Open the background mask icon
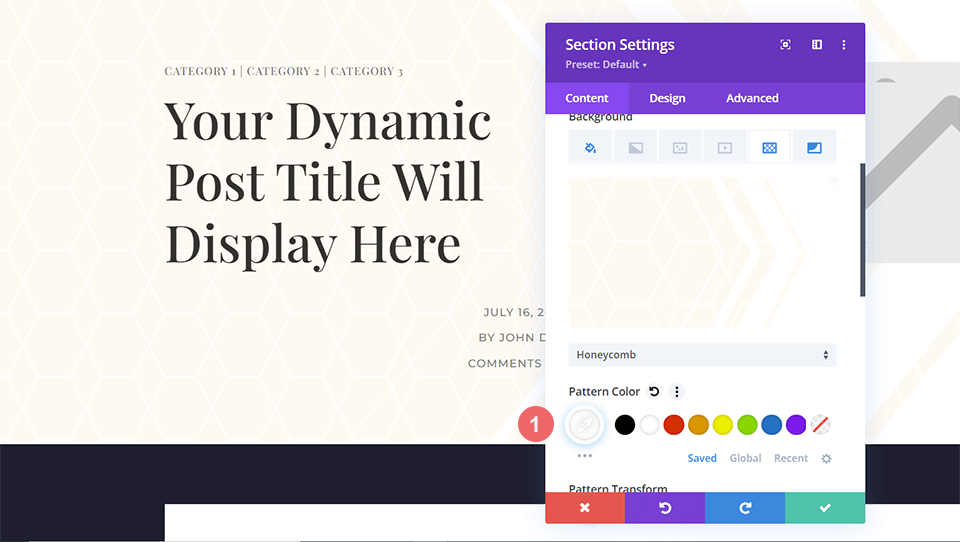The height and width of the screenshot is (542, 960). (814, 147)
